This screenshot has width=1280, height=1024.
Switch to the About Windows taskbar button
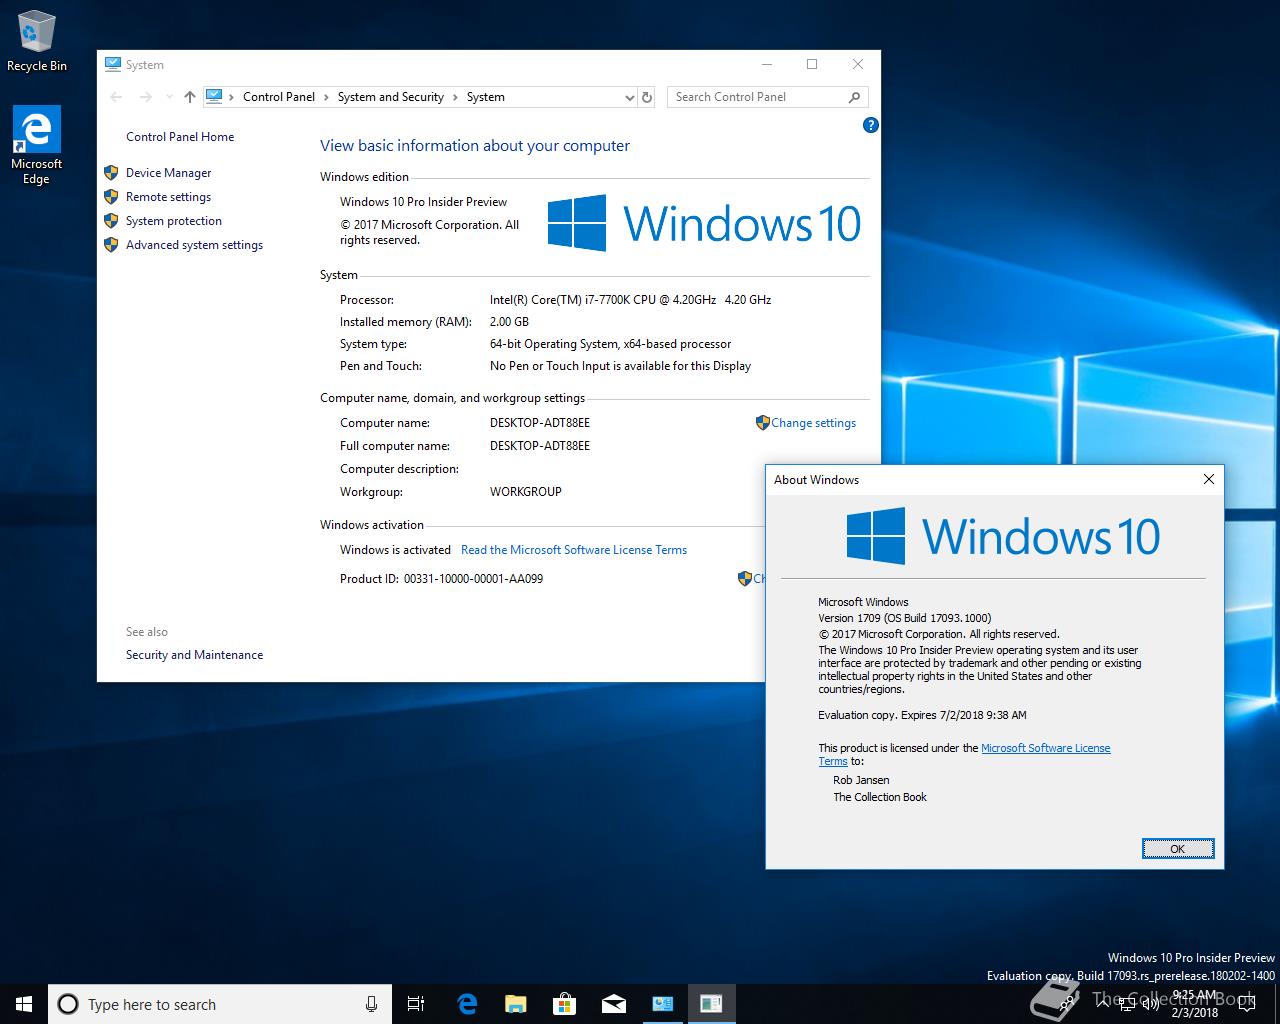coord(711,1004)
